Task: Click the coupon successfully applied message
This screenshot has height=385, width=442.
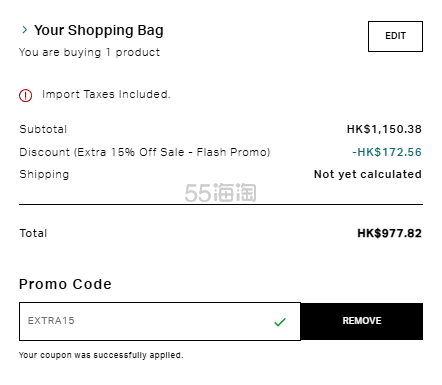Action: 101,355
